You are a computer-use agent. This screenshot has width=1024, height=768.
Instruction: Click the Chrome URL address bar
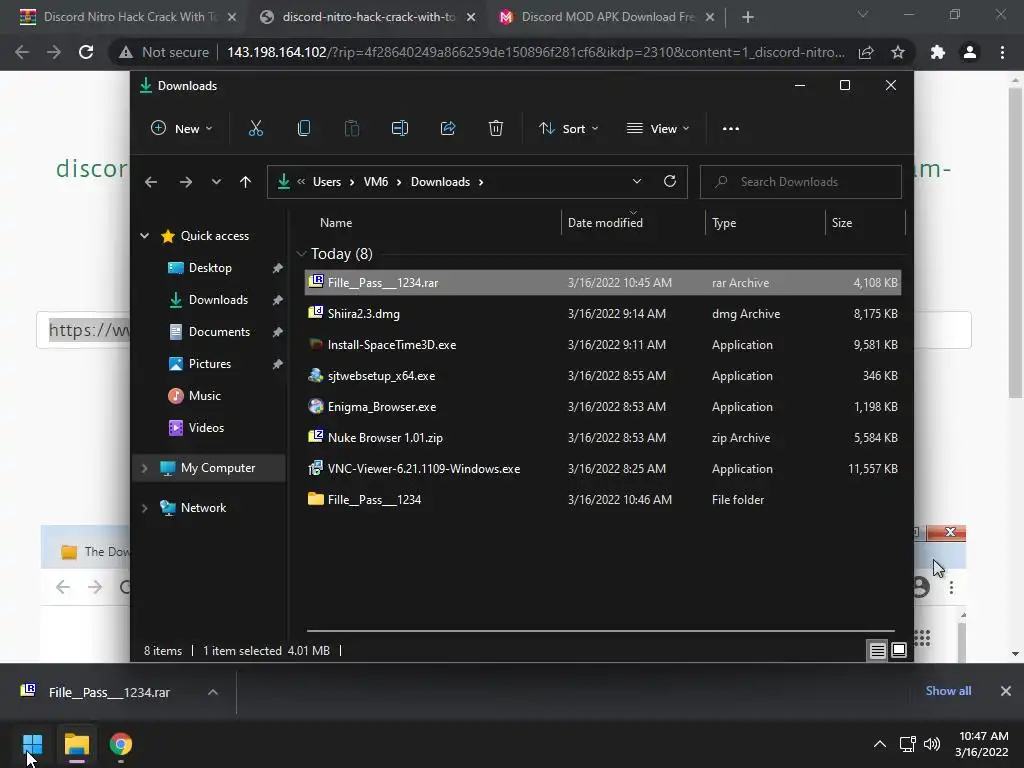coord(536,52)
